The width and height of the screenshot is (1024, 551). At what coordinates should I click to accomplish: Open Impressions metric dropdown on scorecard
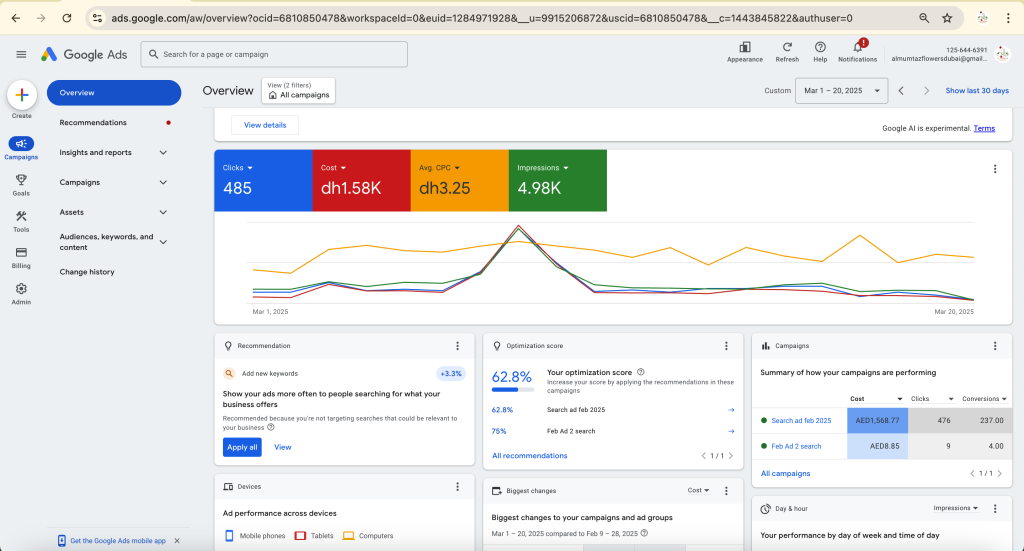543,168
